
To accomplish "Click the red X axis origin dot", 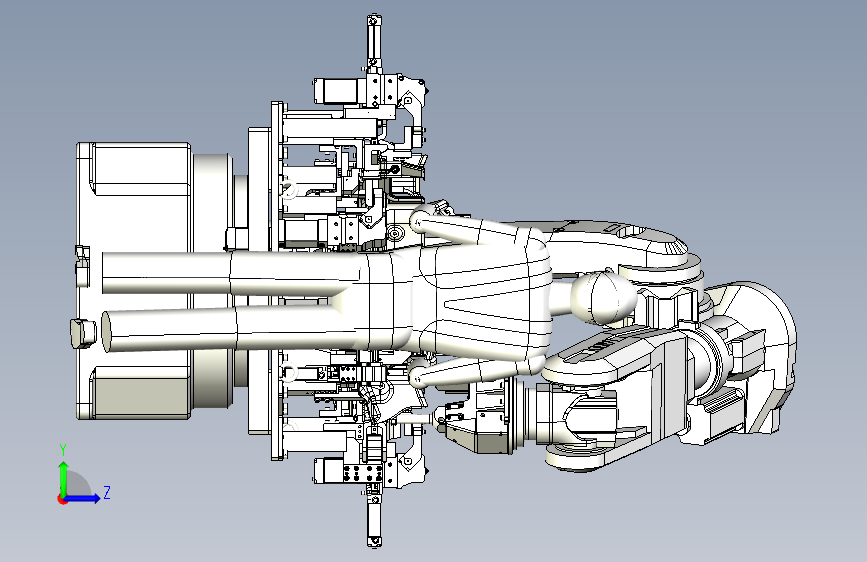I will (x=61, y=499).
